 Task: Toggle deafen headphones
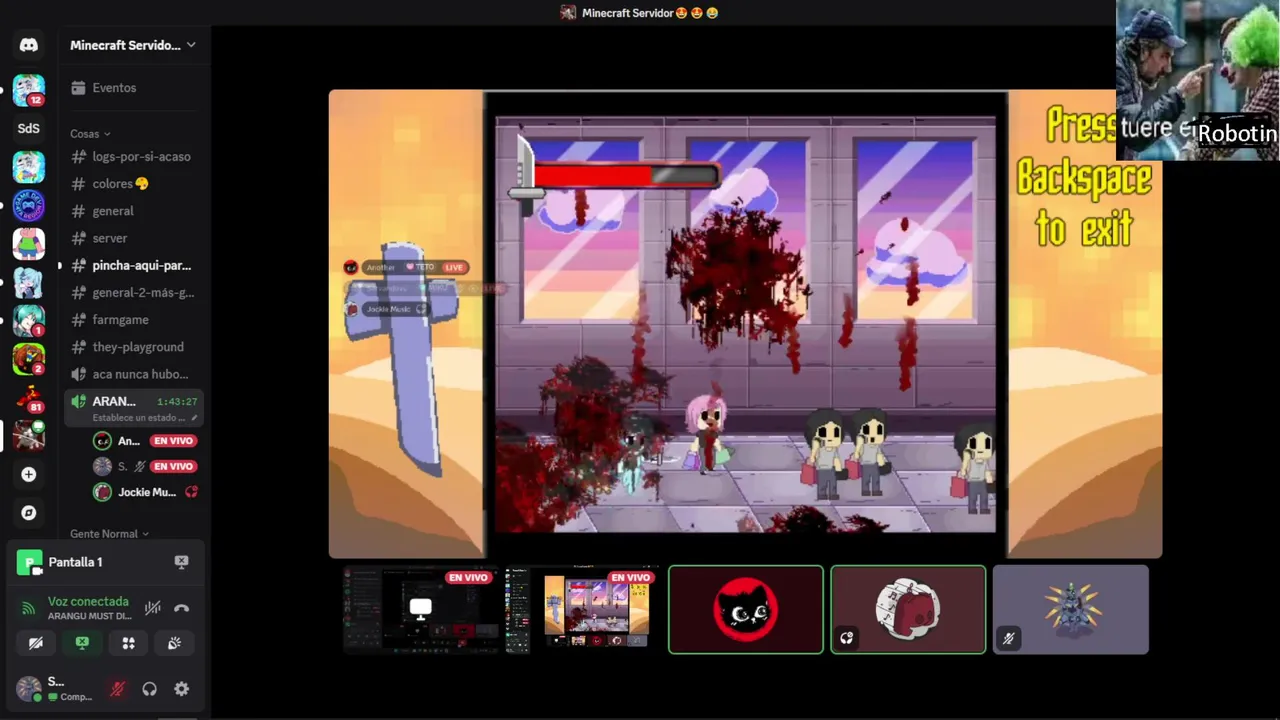click(149, 689)
